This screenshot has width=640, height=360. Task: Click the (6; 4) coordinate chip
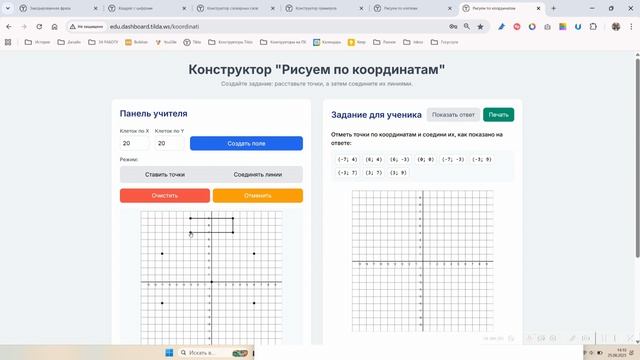coord(373,159)
